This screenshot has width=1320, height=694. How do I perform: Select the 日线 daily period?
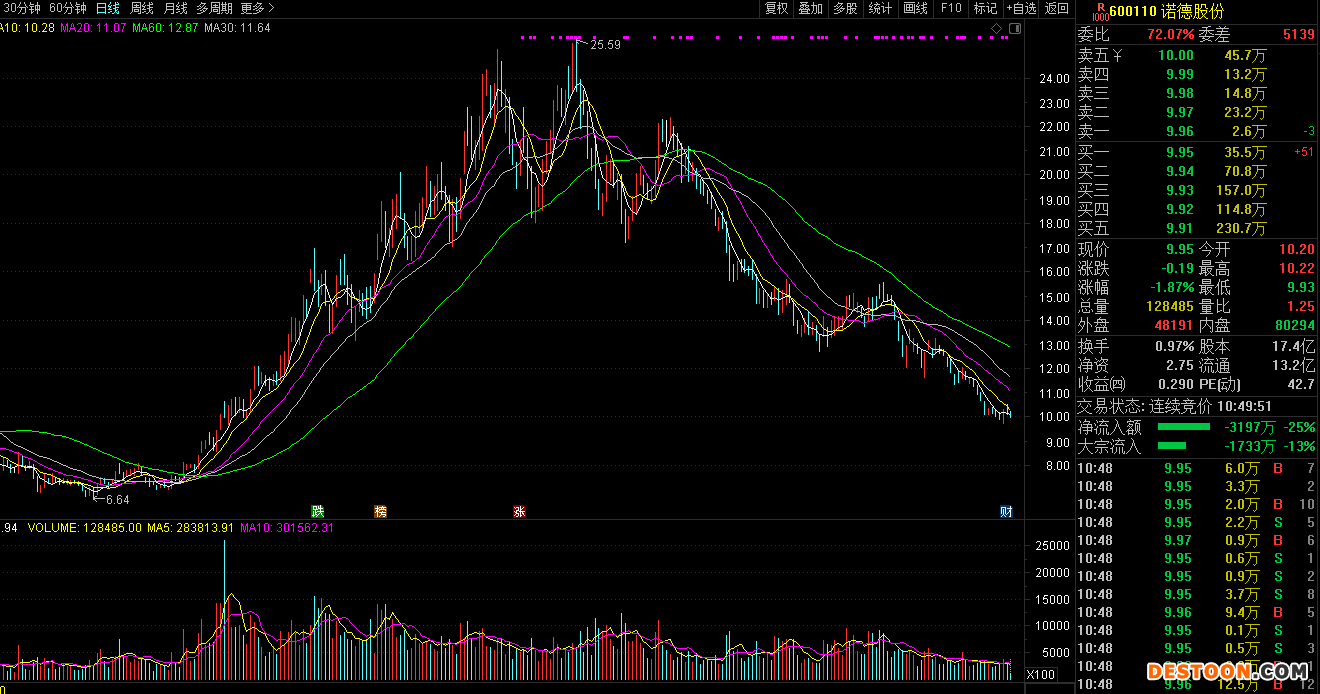107,8
